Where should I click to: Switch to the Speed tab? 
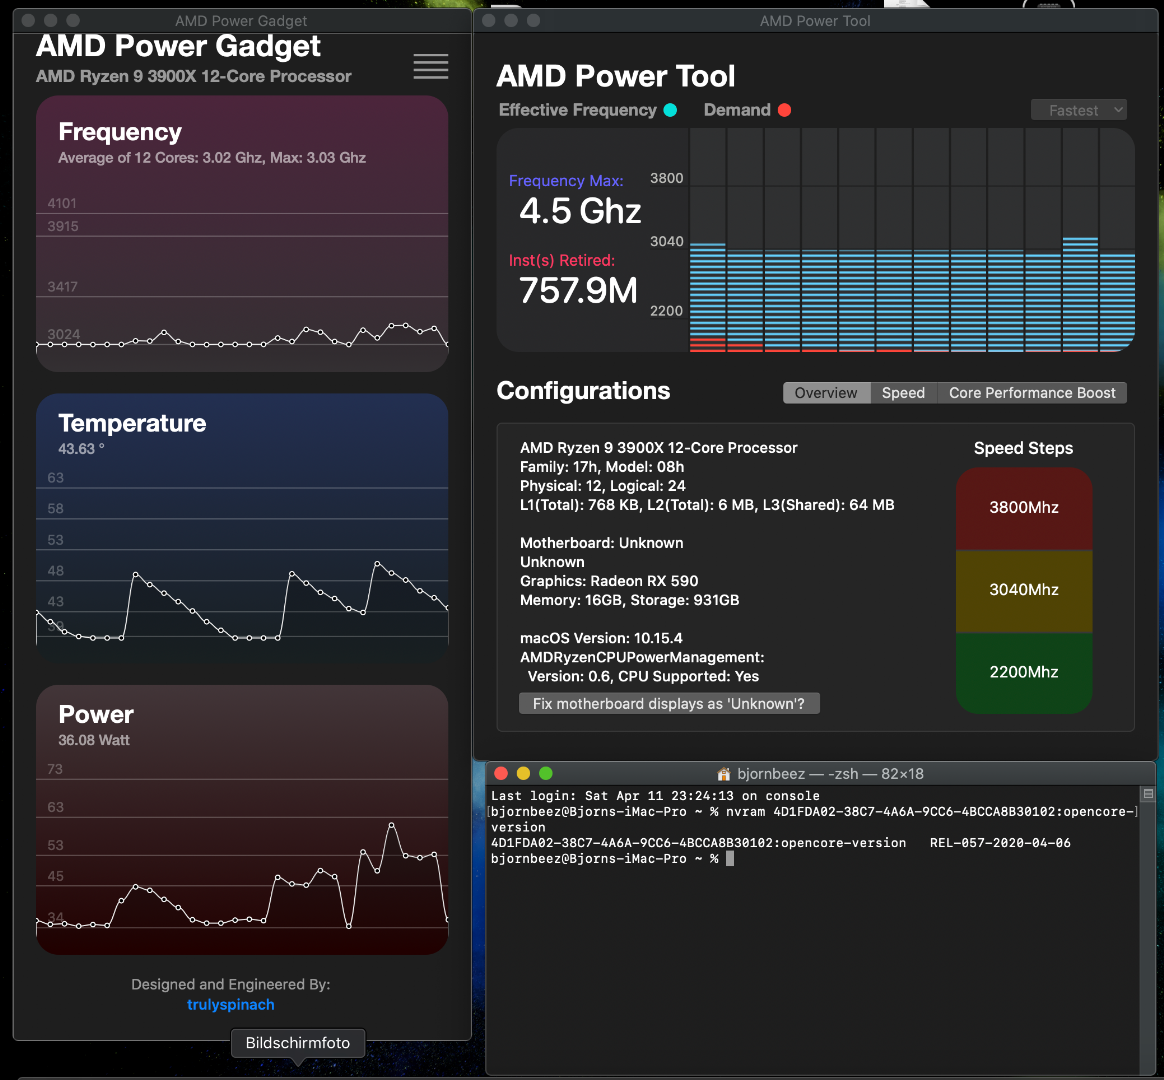click(x=903, y=393)
